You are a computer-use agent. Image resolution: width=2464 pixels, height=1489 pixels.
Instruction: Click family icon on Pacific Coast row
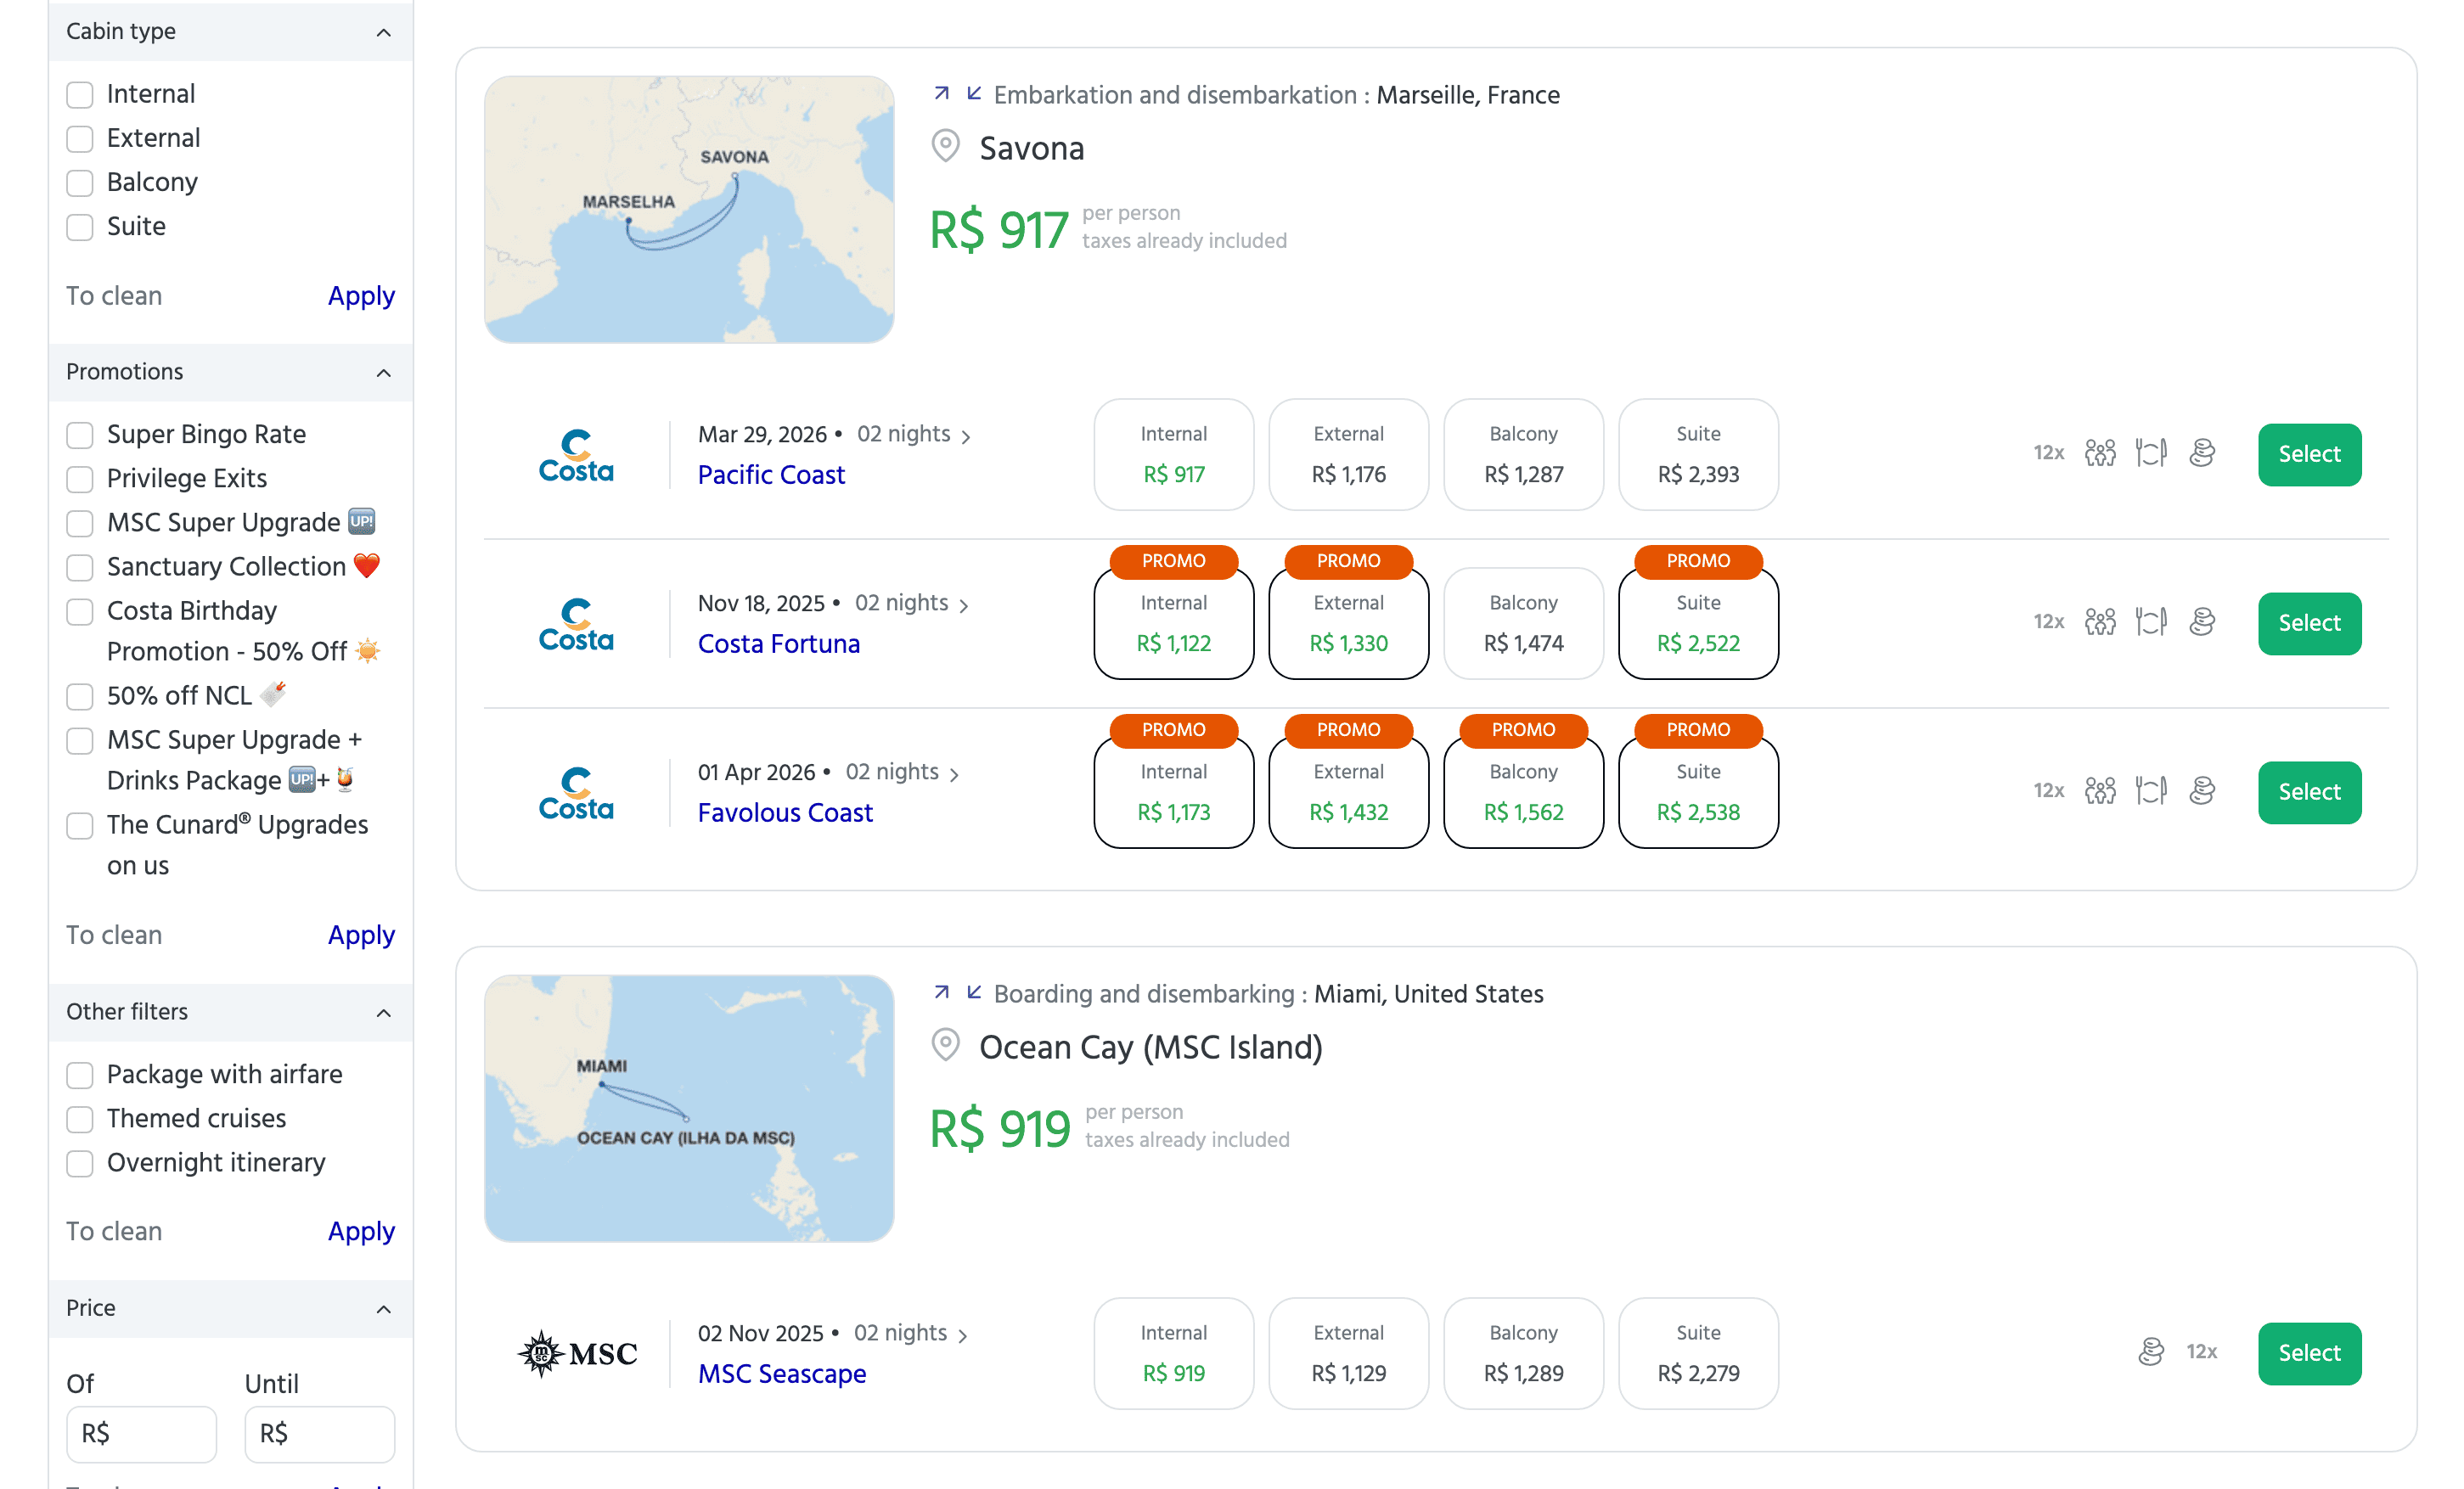click(2100, 453)
